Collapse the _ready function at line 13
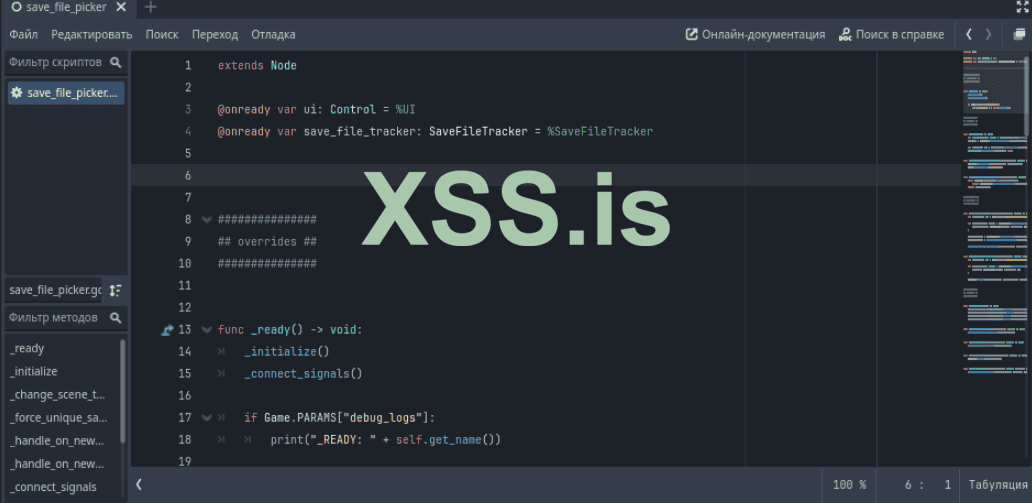The width and height of the screenshot is (1032, 503). 207,329
